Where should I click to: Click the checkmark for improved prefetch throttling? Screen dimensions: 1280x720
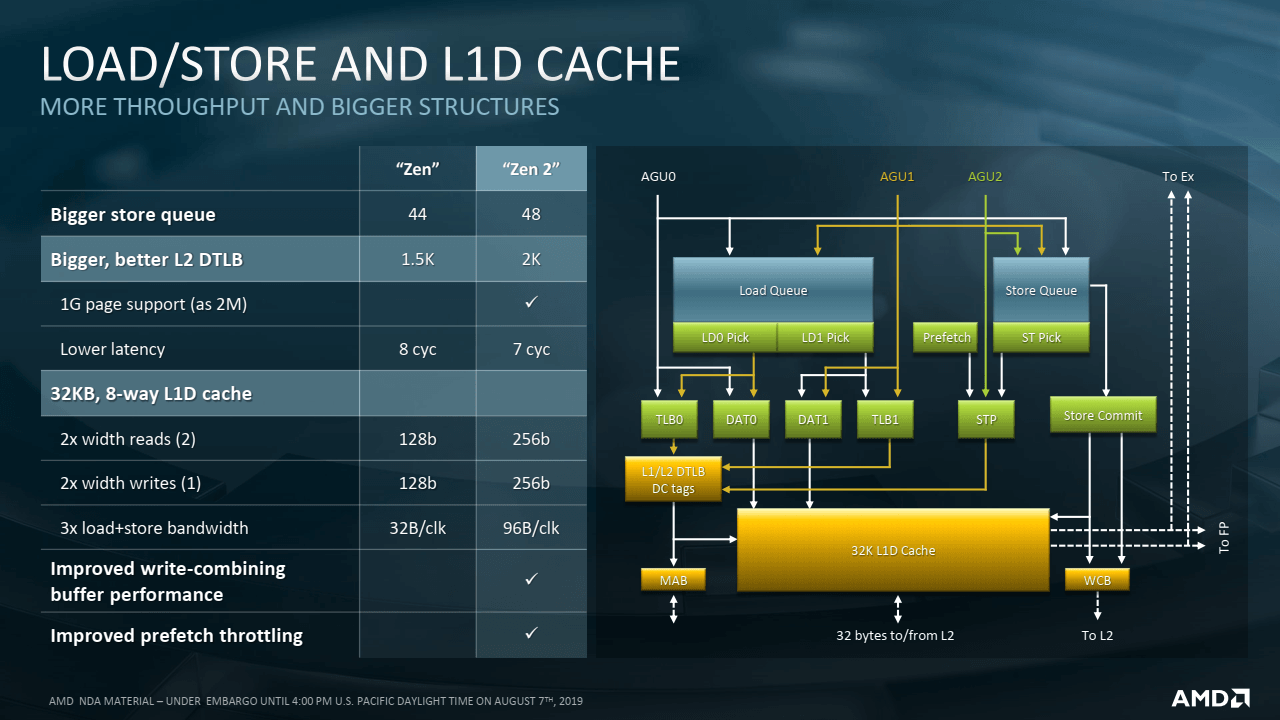531,634
